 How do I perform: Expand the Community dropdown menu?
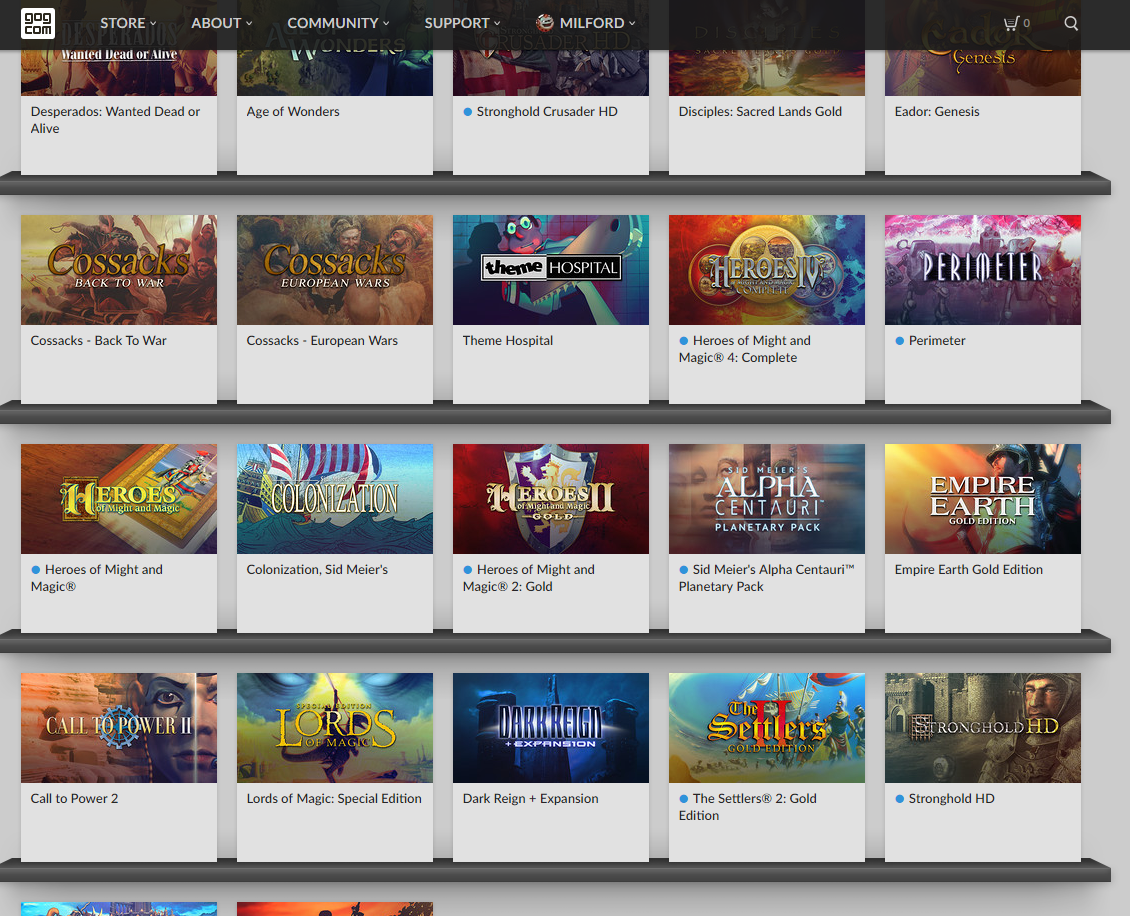[x=339, y=23]
